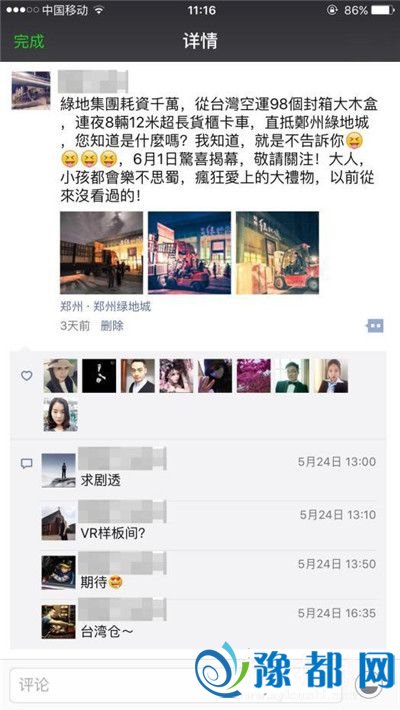This screenshot has width=400, height=710.
Task: Open the poster's profile avatar
Action: click(31, 91)
